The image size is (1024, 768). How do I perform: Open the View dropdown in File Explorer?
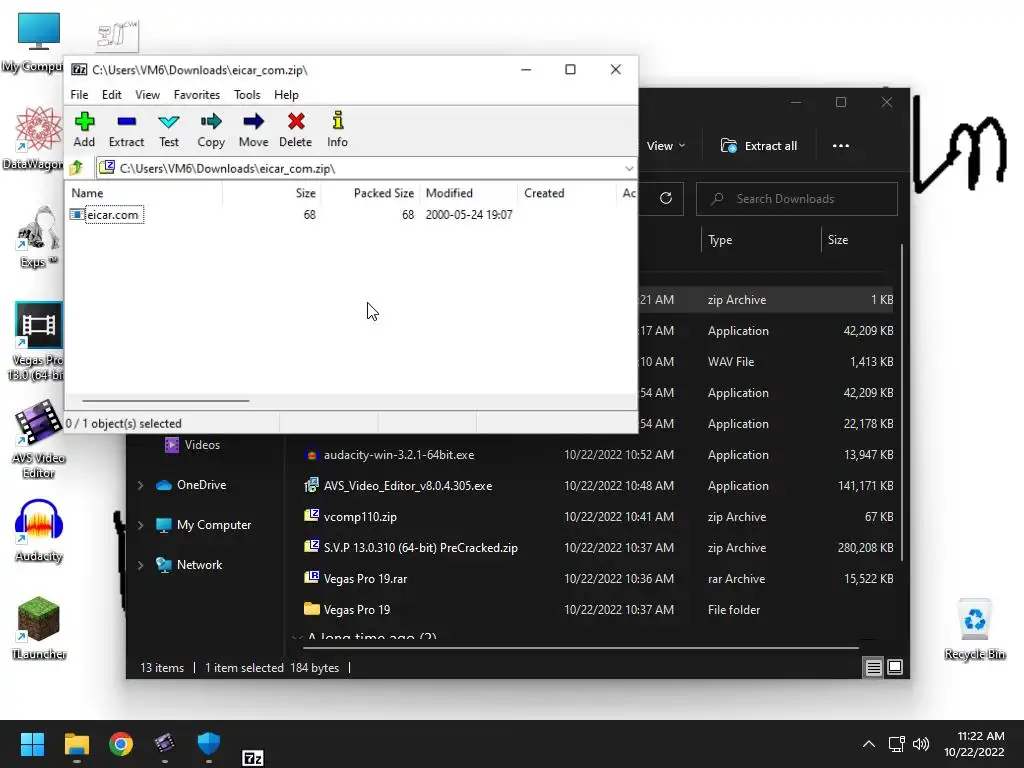(x=665, y=146)
